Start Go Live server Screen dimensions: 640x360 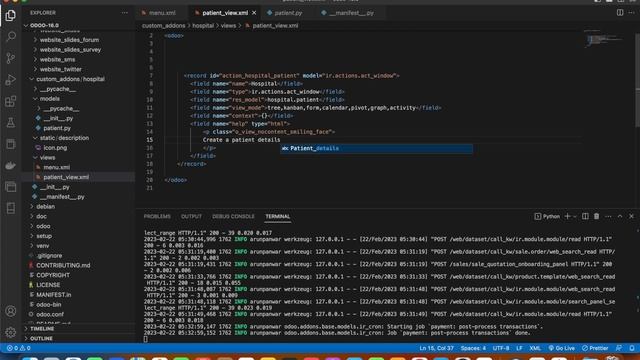[561, 348]
